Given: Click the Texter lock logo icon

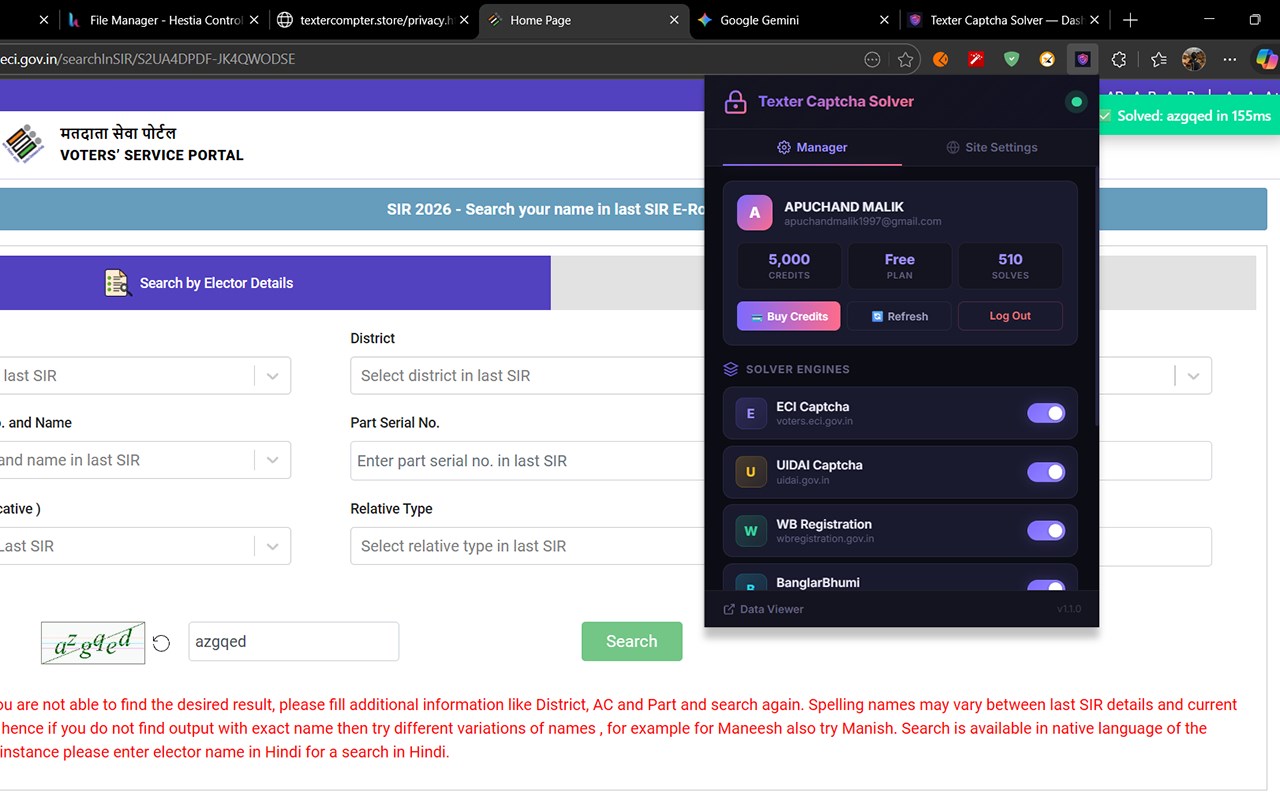Looking at the screenshot, I should click(736, 101).
